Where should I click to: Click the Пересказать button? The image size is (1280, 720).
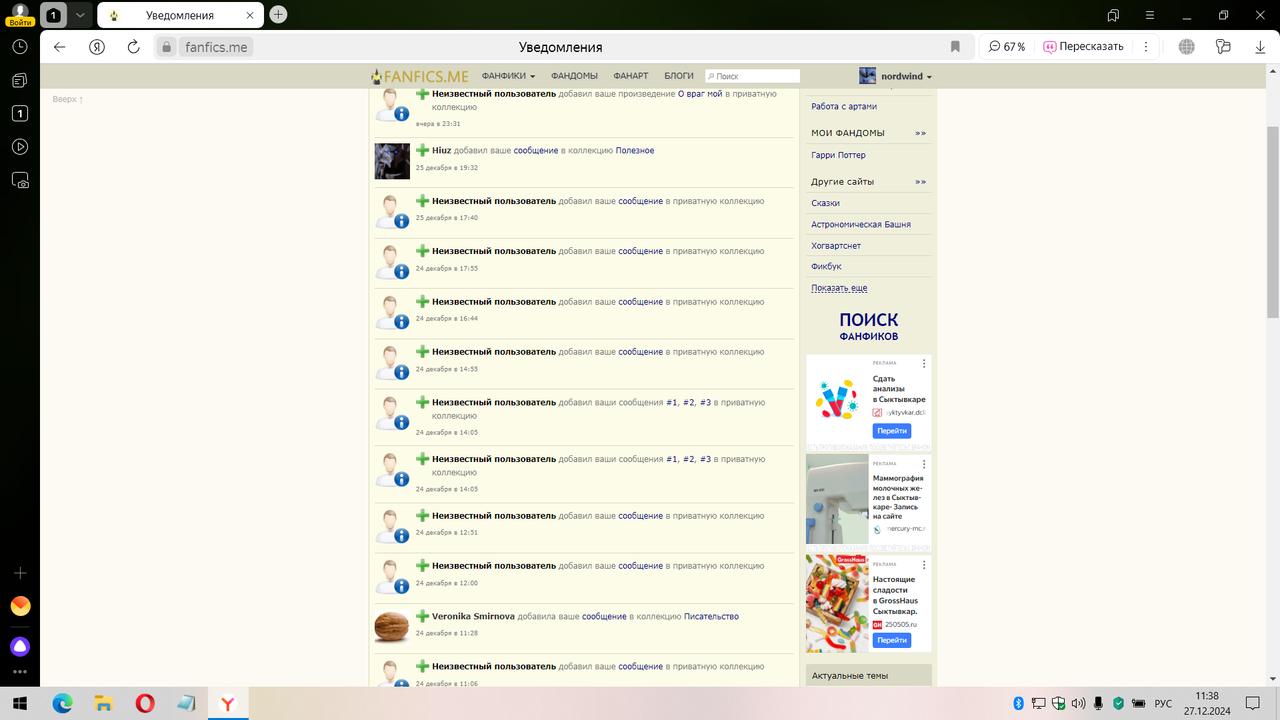1083,47
